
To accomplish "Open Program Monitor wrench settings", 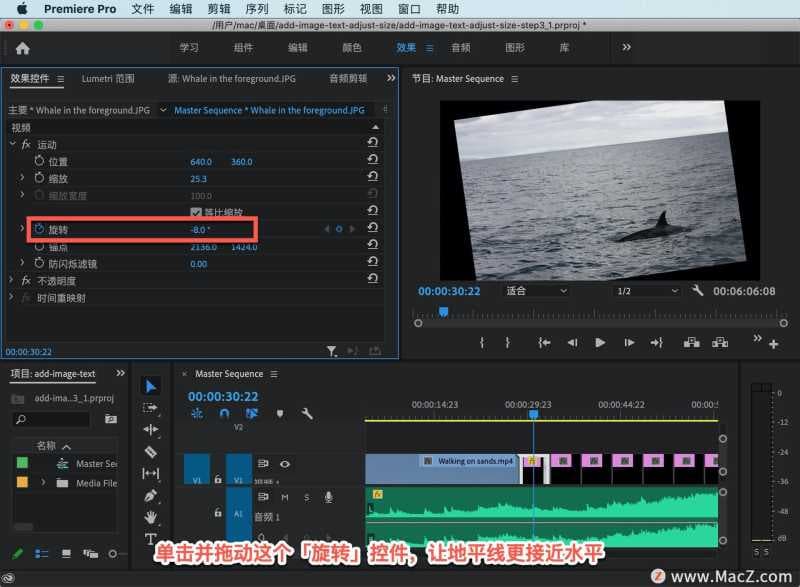I will coord(698,291).
